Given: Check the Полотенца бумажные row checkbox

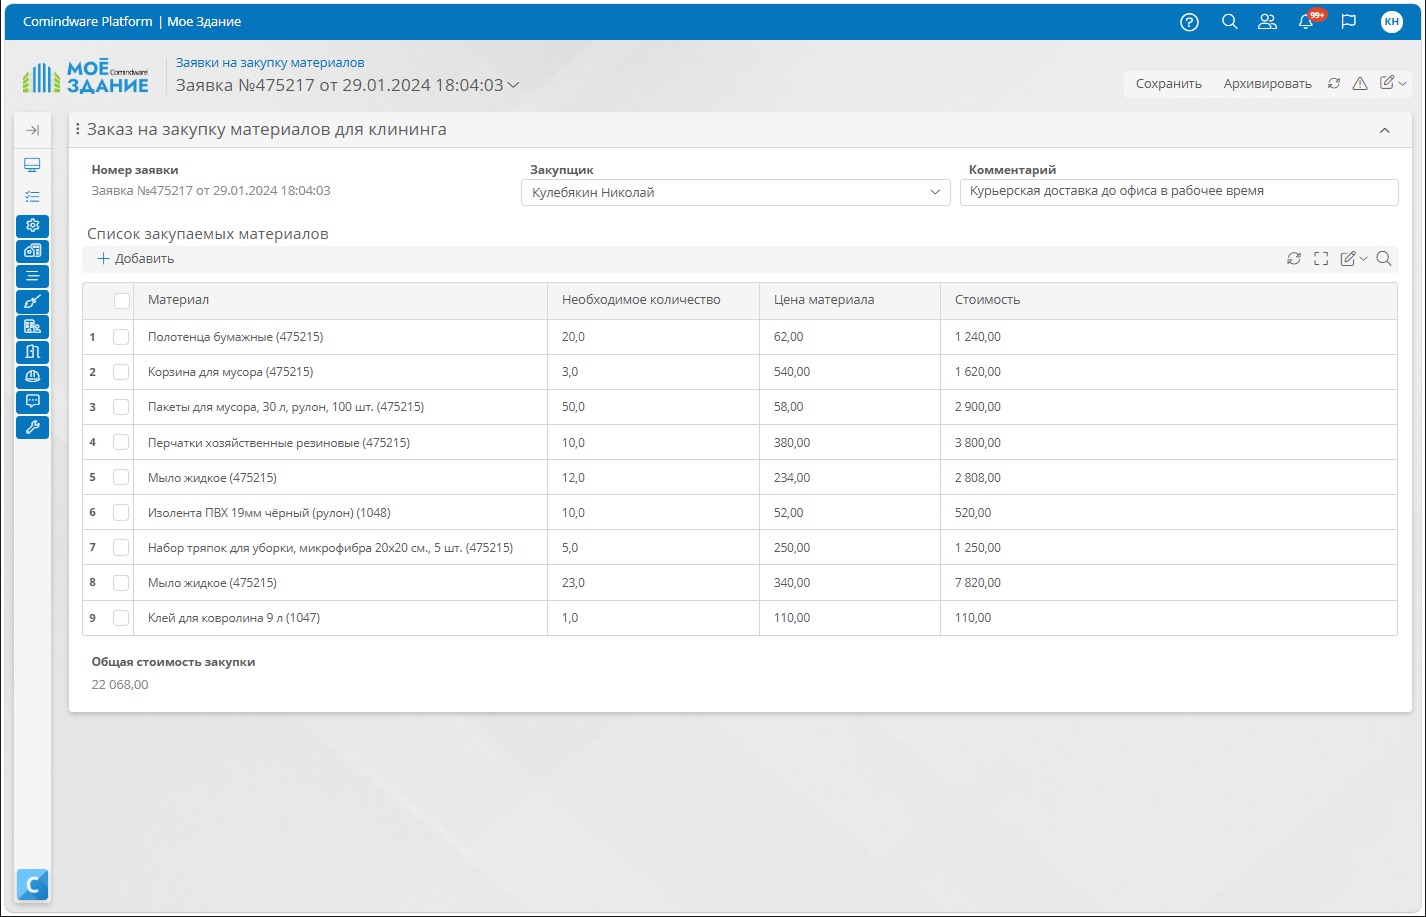Looking at the screenshot, I should (x=121, y=338).
